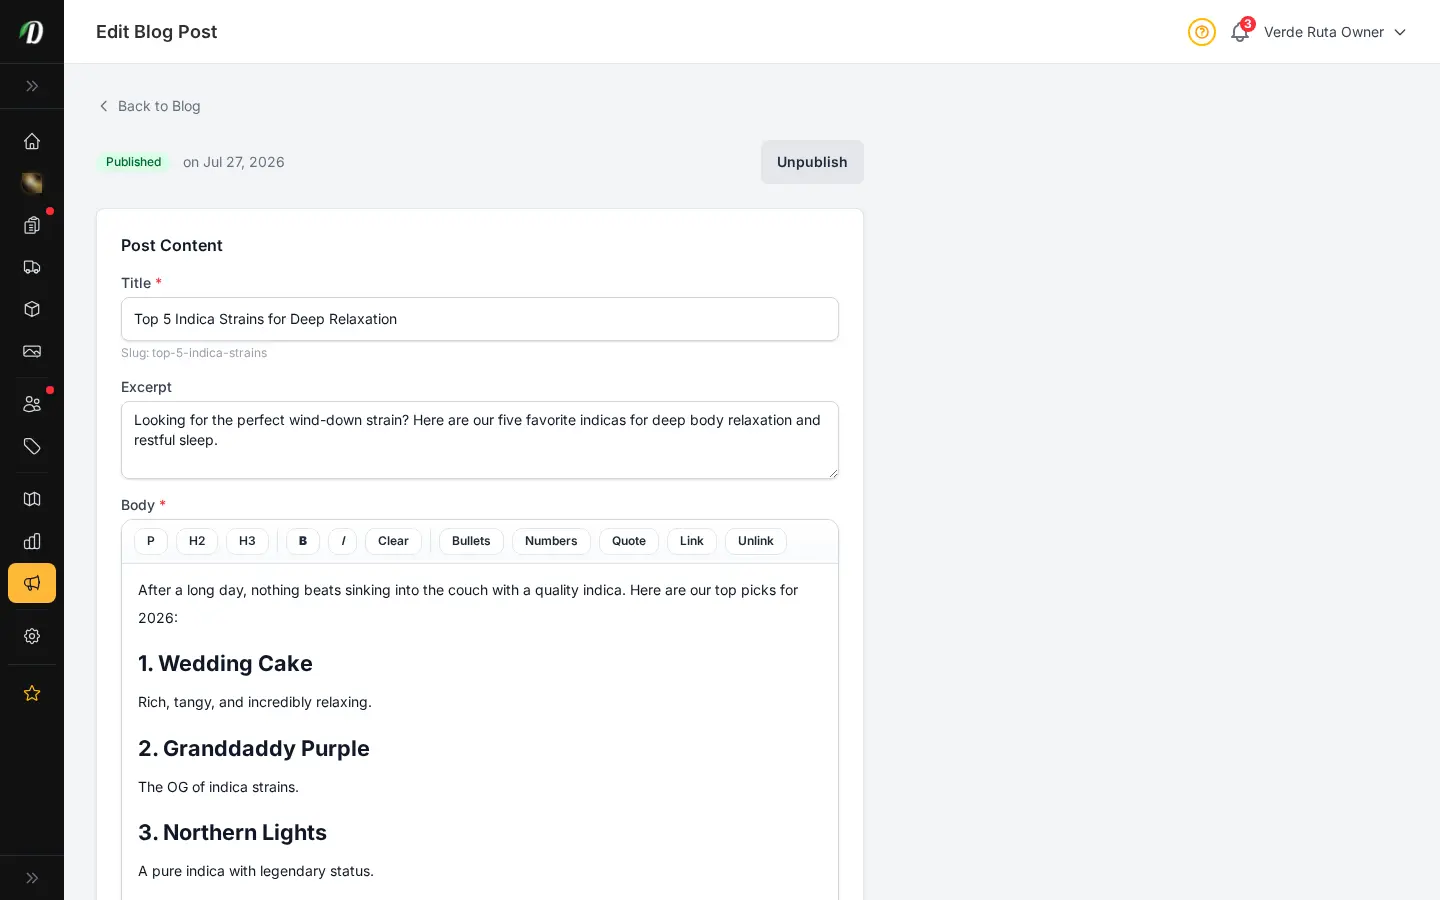This screenshot has width=1440, height=900.
Task: Open the star favorites icon
Action: coord(32,693)
